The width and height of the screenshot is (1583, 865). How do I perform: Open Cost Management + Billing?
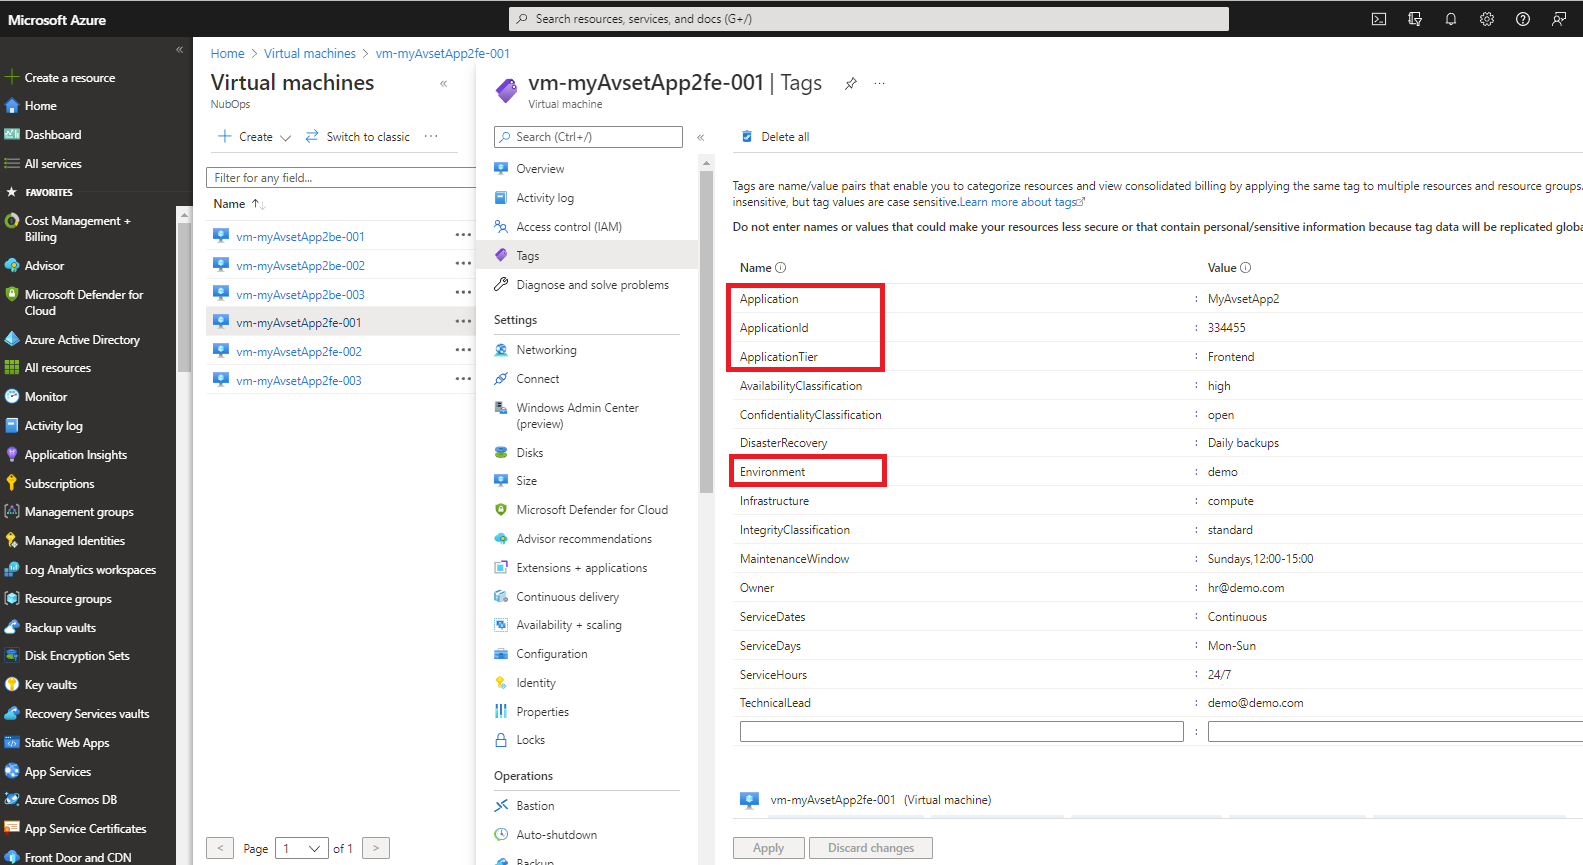77,229
